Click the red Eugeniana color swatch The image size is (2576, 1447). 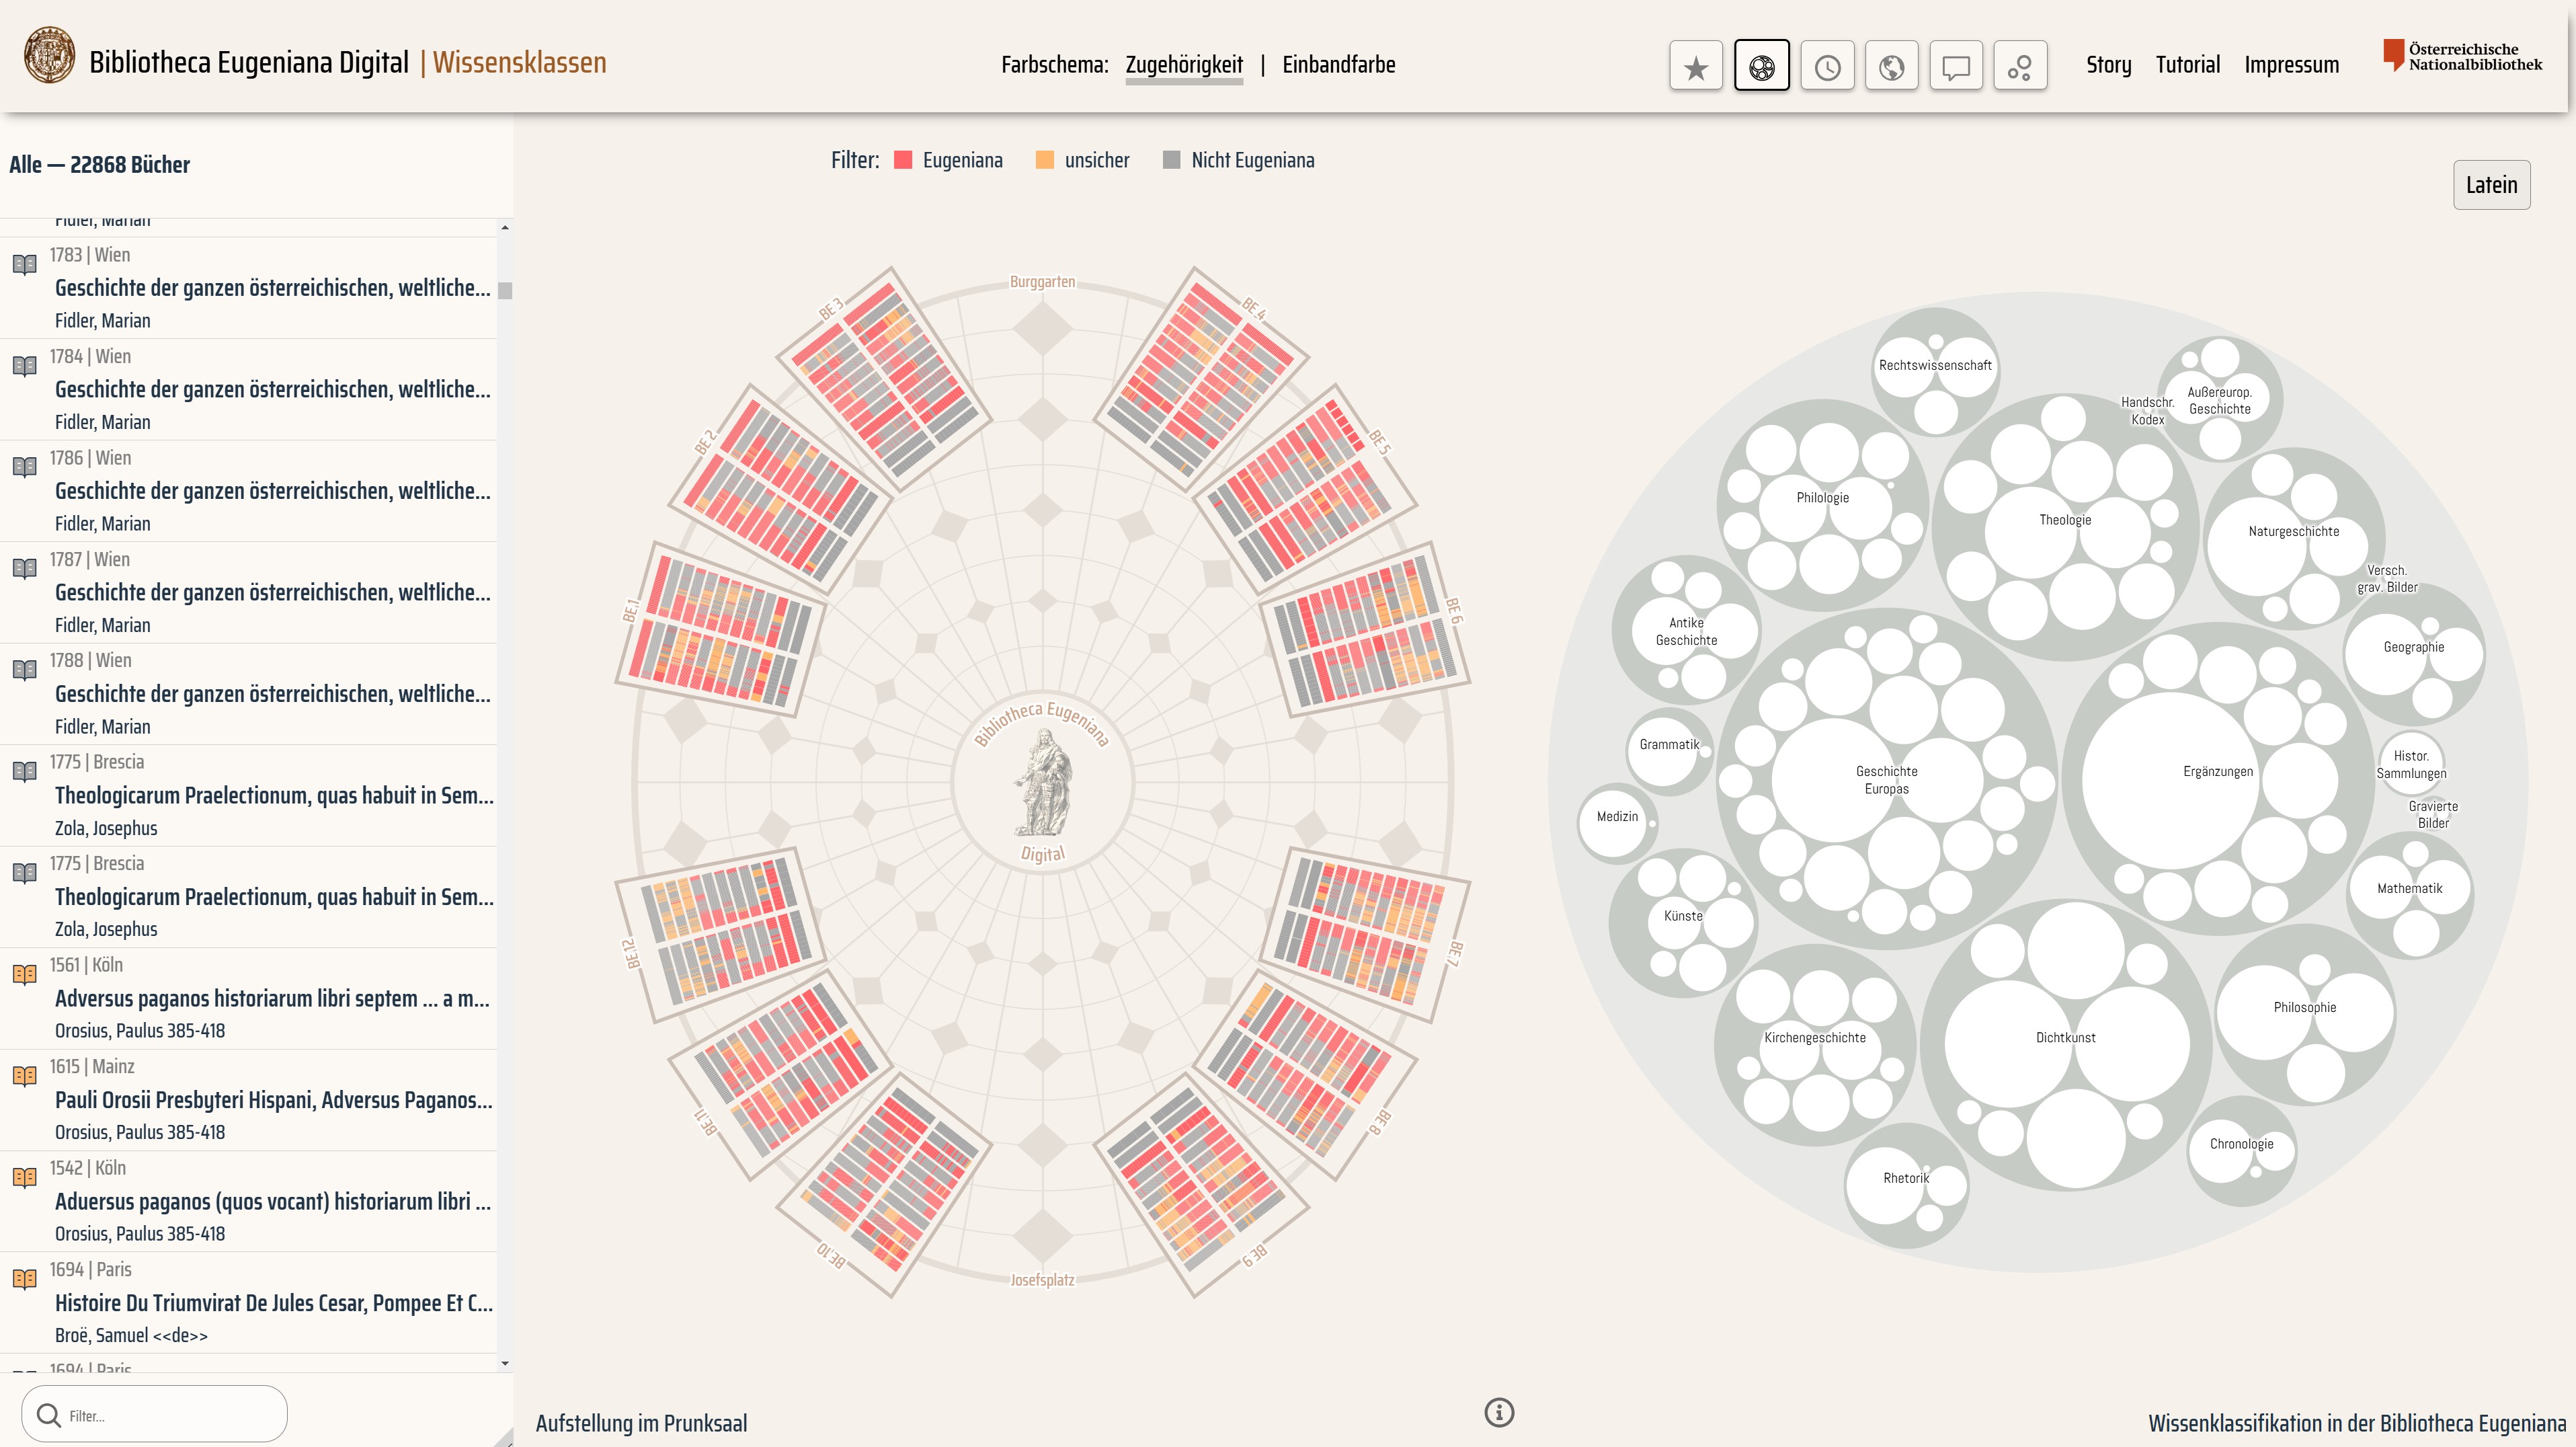tap(903, 160)
